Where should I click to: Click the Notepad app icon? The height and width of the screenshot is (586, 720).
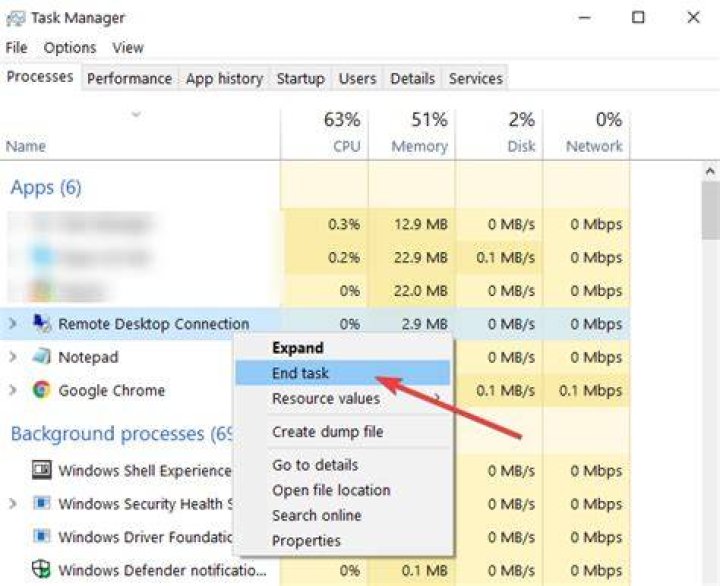42,357
